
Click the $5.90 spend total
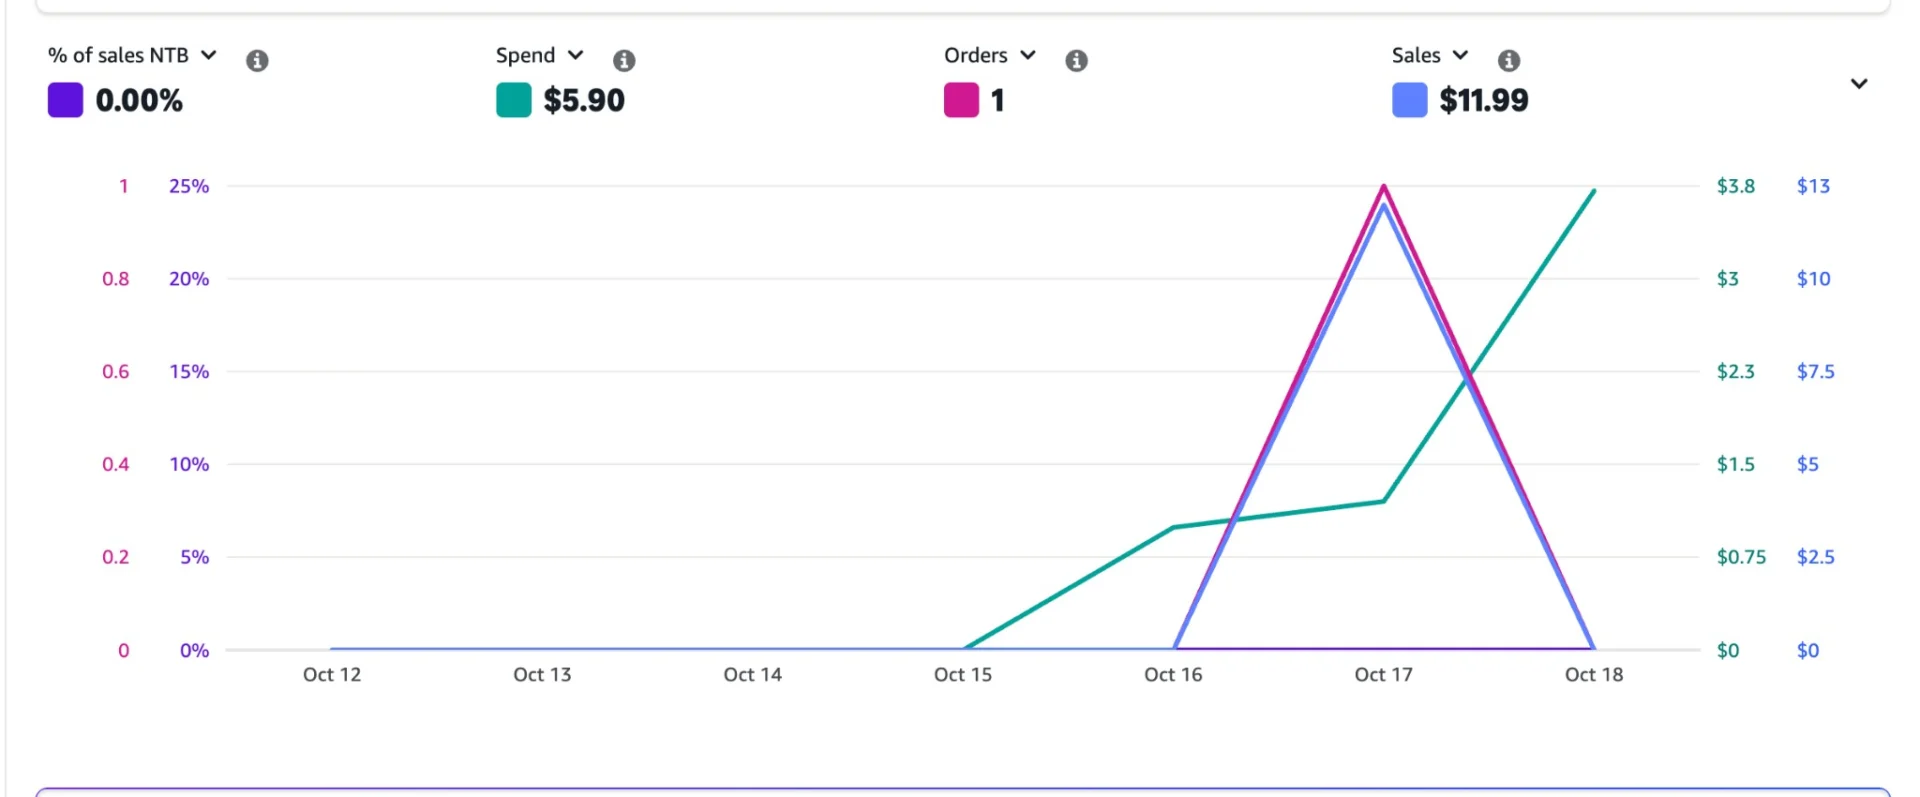(584, 100)
